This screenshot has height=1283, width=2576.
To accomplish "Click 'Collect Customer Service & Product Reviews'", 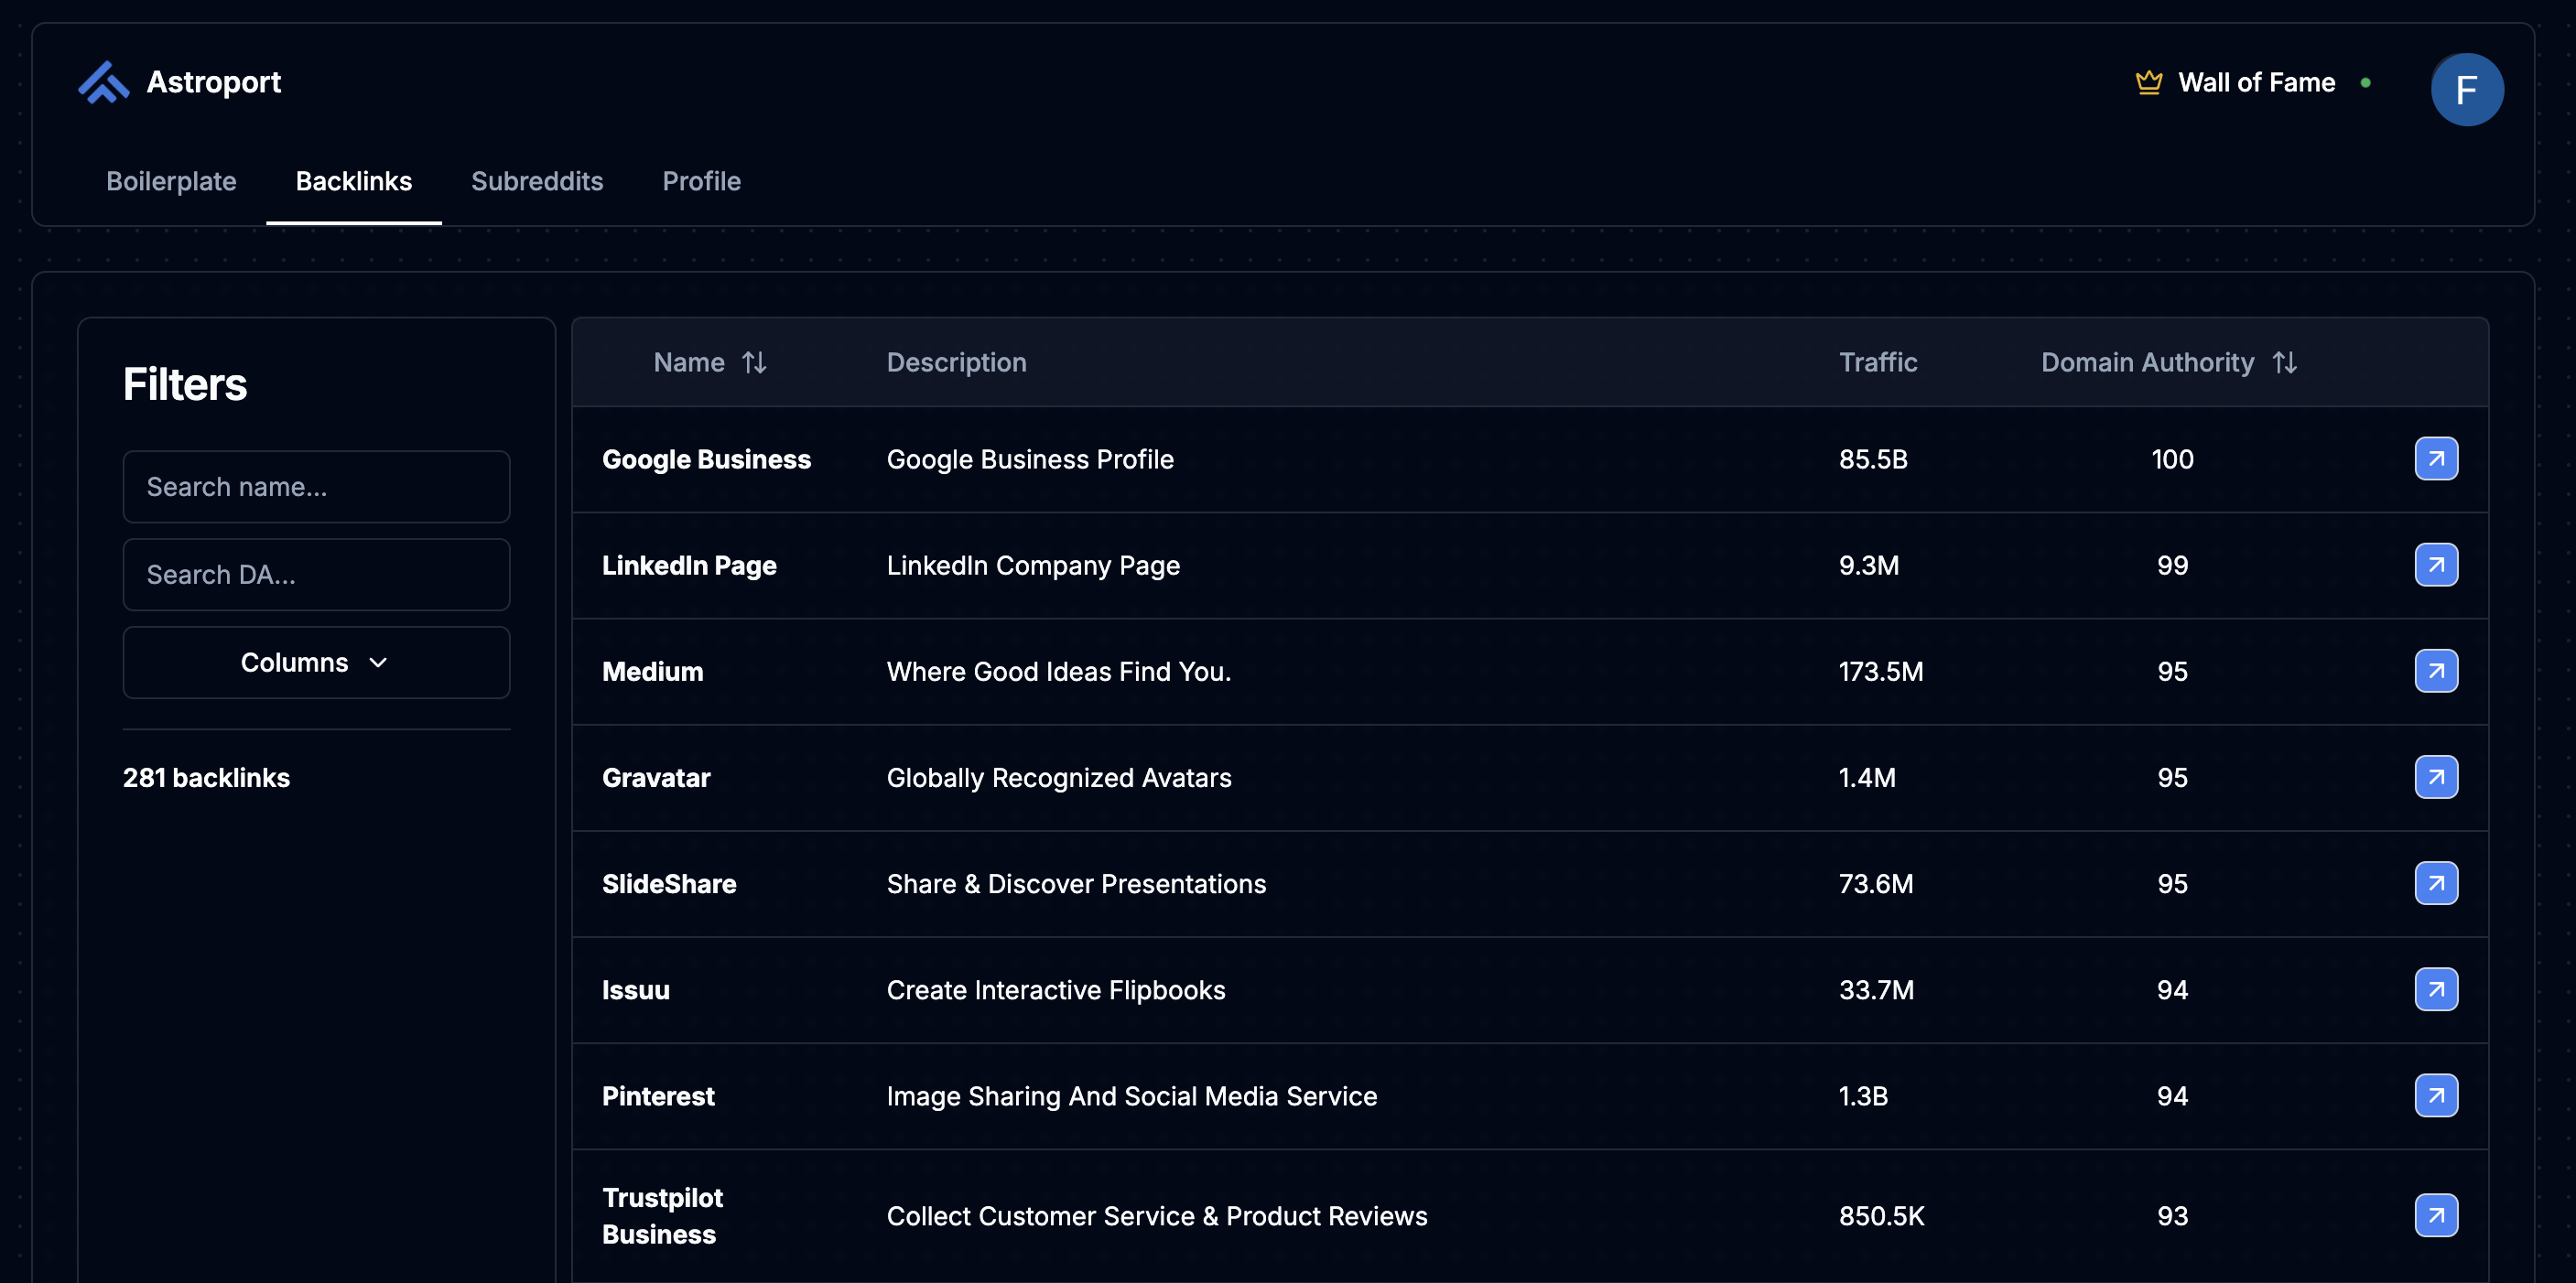I will point(1157,1215).
